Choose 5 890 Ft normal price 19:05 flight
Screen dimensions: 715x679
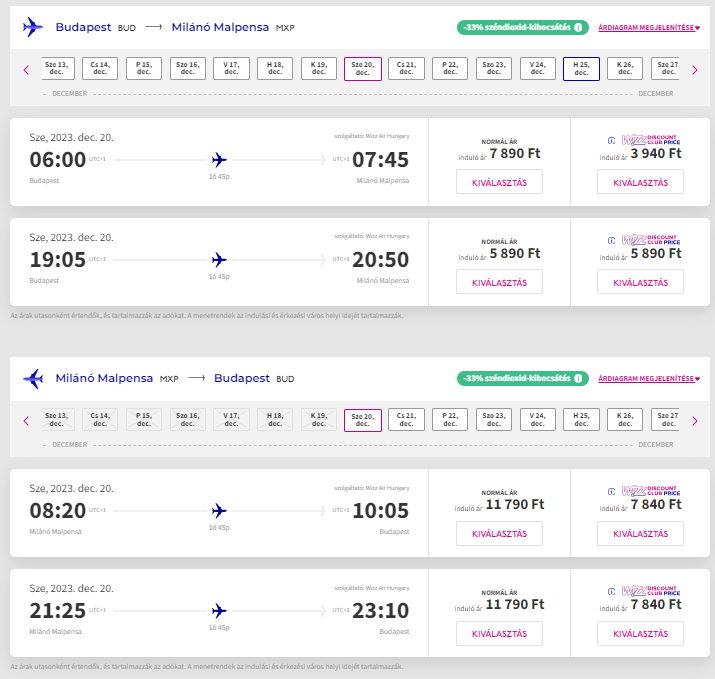click(x=499, y=282)
